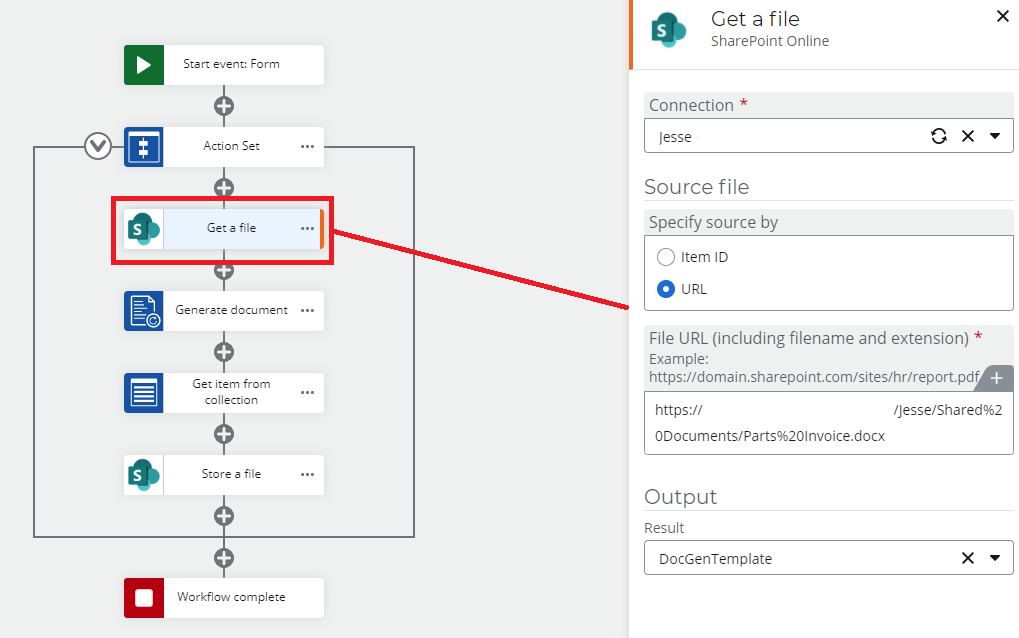Open the Get a file ellipsis menu
This screenshot has height=638, width=1019.
click(x=306, y=229)
